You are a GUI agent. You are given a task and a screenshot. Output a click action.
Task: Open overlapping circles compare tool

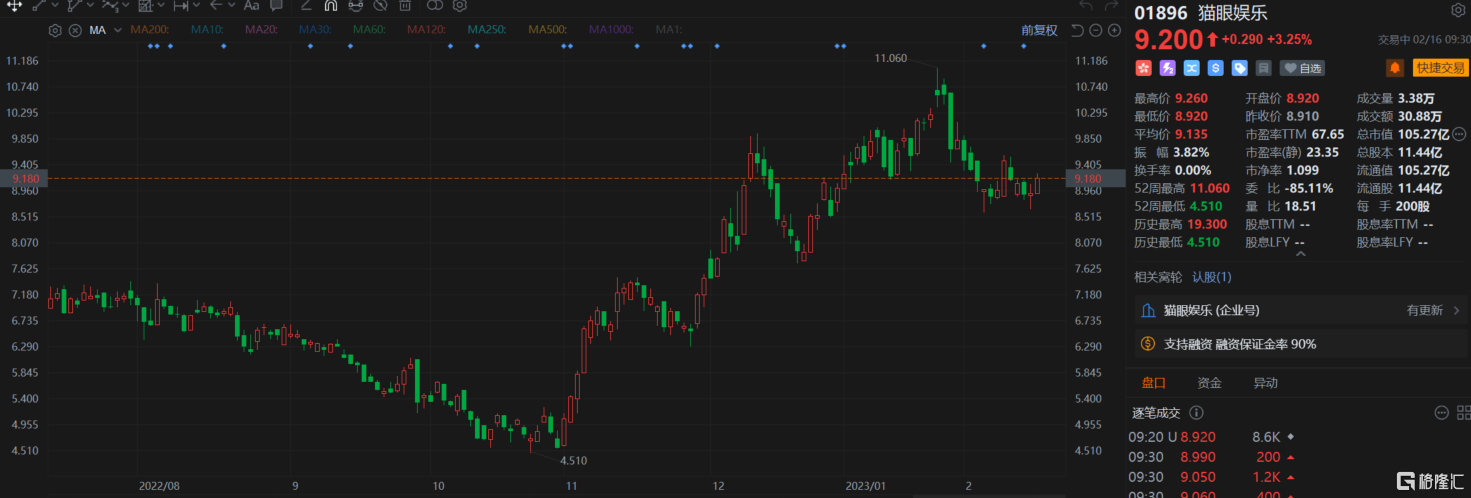(434, 5)
